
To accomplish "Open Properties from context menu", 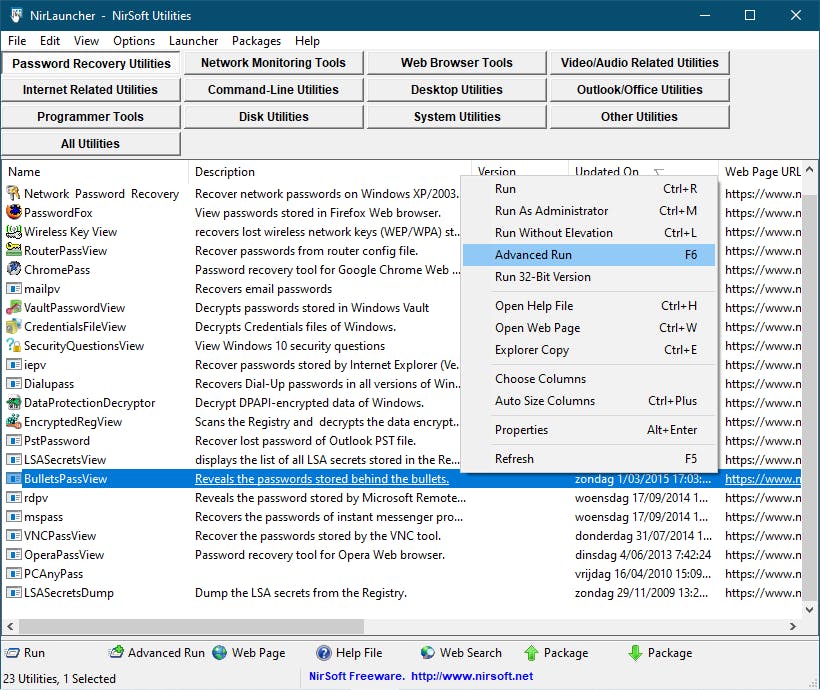I will pyautogui.click(x=589, y=430).
